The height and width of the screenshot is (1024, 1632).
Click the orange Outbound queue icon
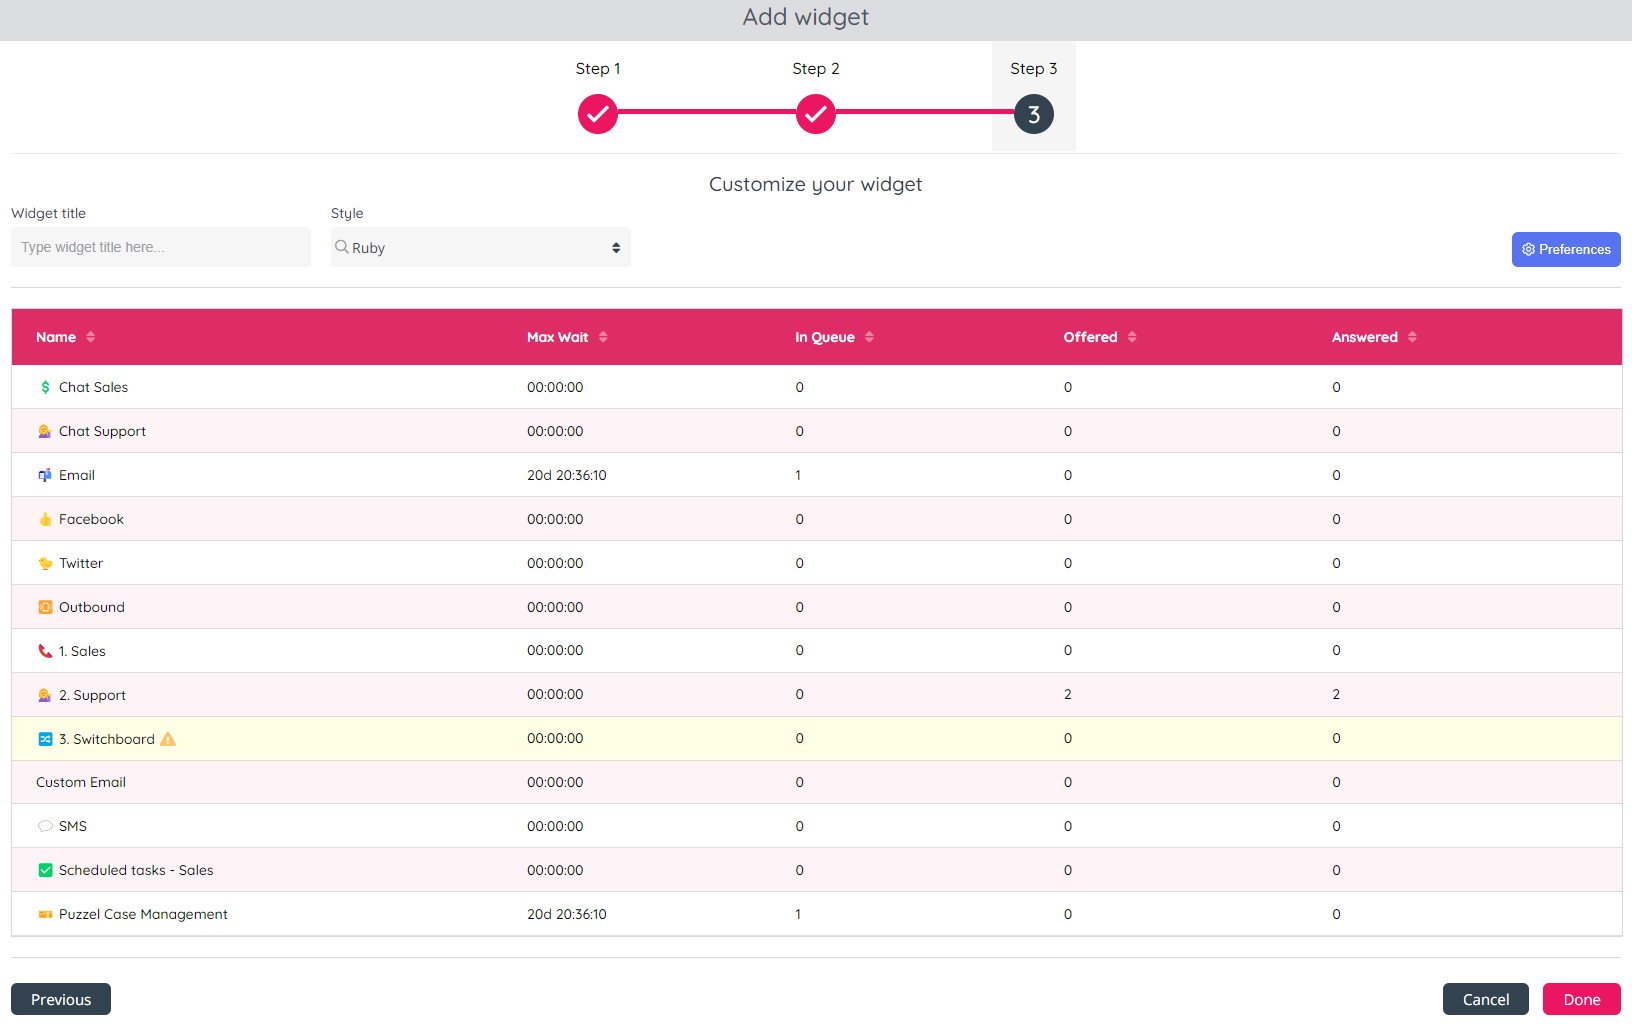(x=45, y=607)
